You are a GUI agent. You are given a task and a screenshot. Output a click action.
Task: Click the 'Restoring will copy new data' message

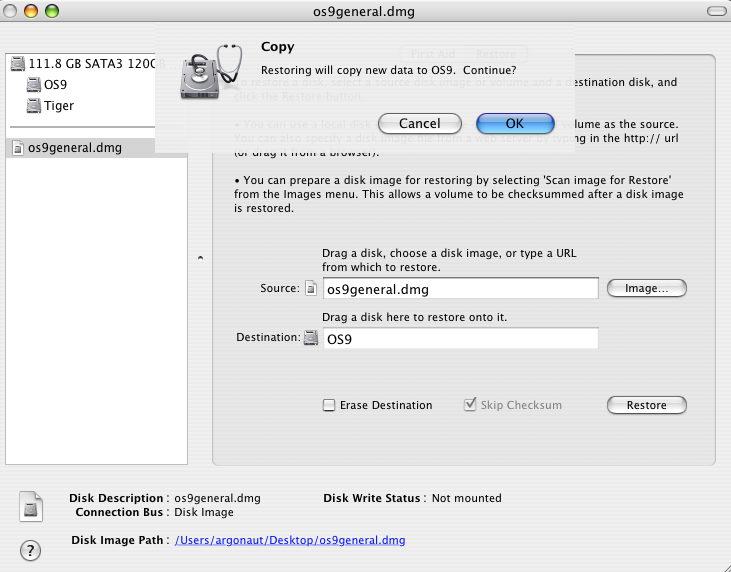[388, 70]
